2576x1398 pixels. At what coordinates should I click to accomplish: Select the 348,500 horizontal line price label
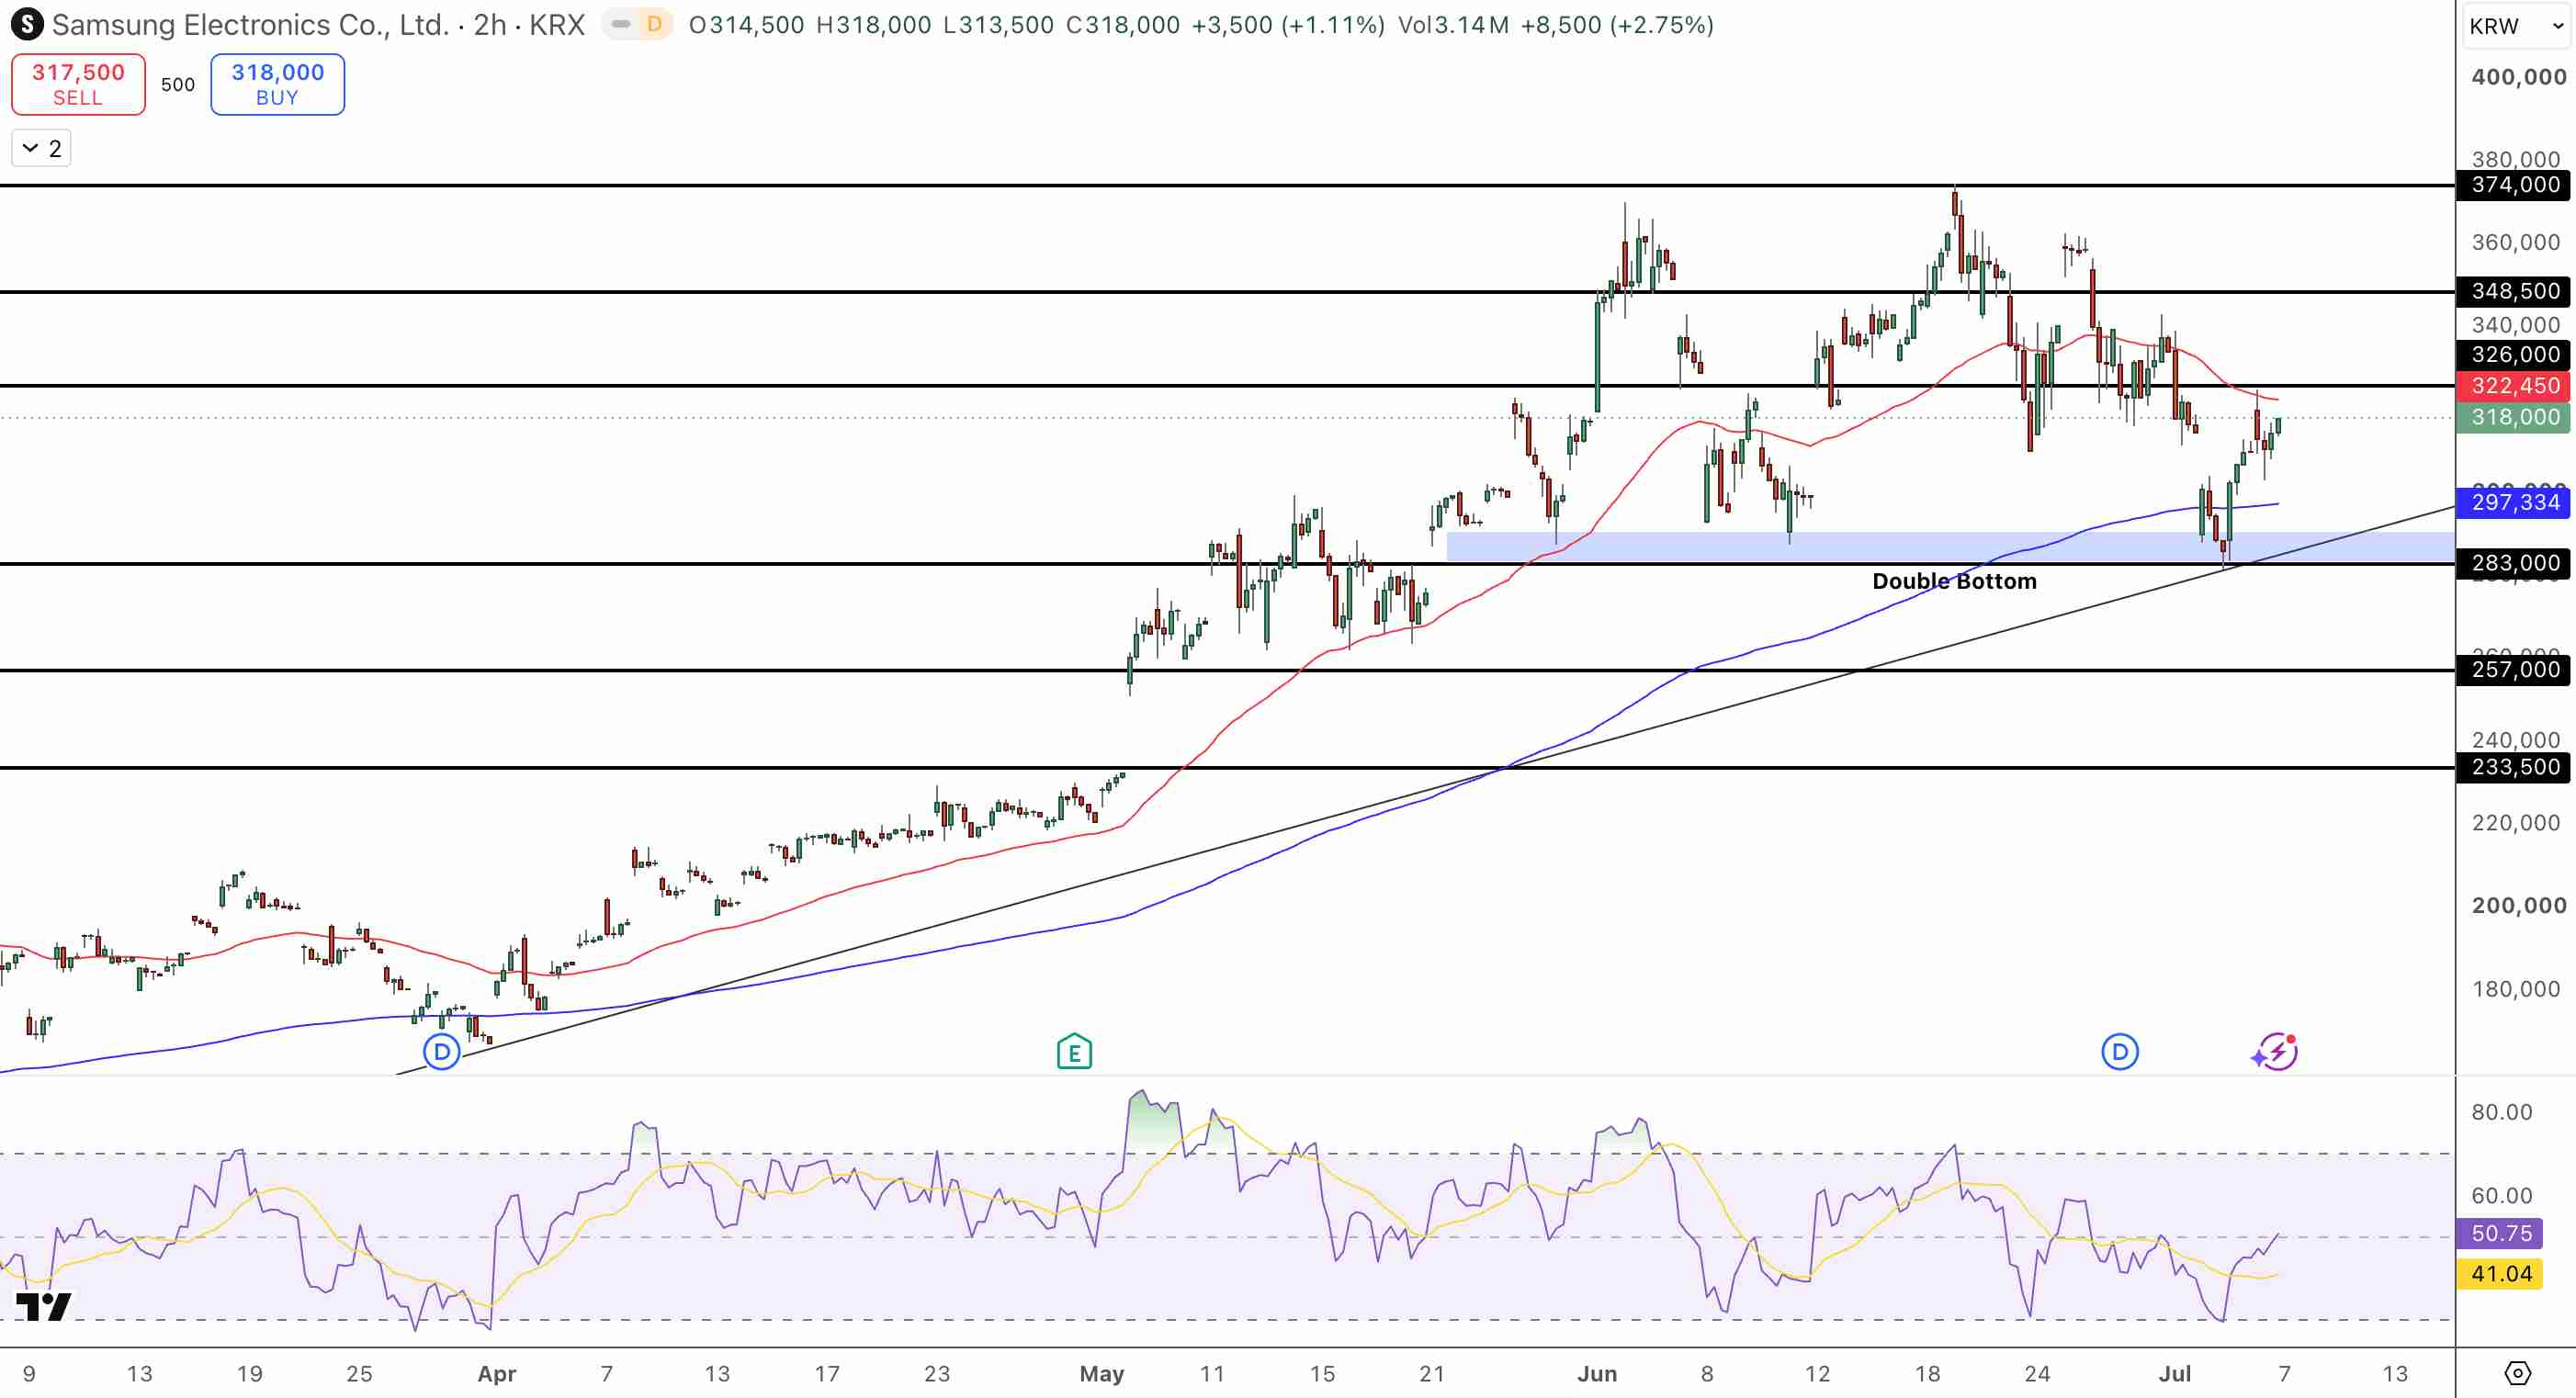[x=2514, y=291]
